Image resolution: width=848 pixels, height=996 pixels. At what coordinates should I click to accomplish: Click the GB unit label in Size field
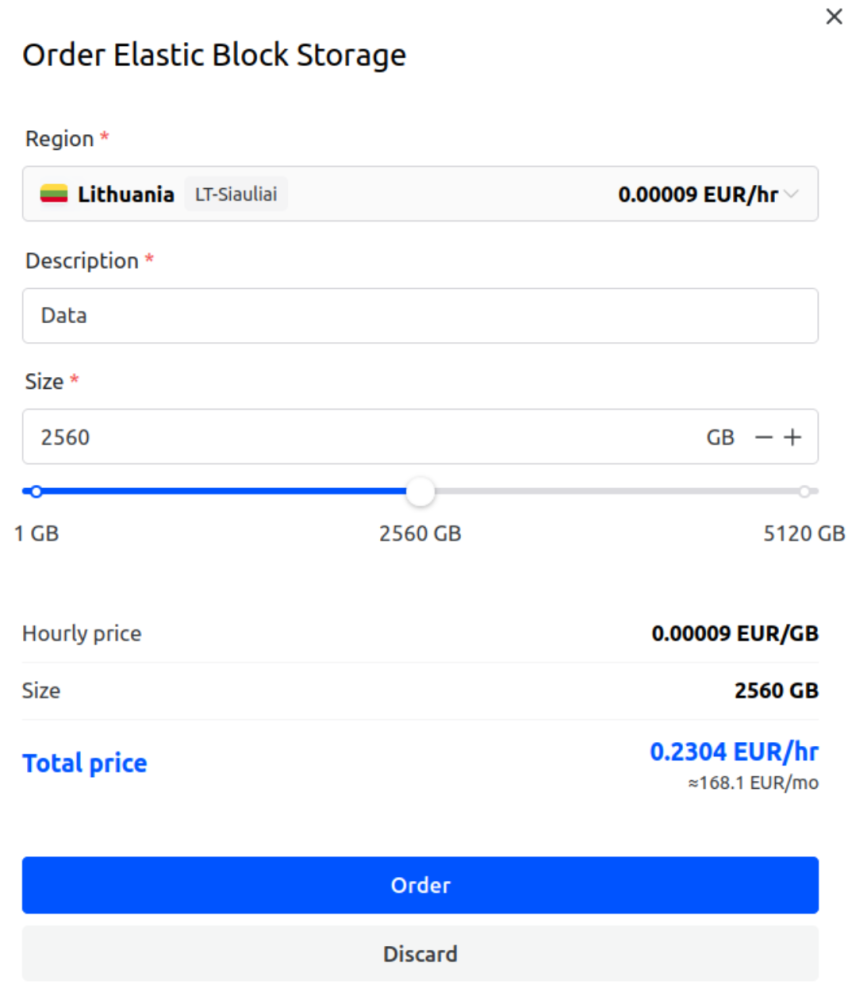(720, 437)
